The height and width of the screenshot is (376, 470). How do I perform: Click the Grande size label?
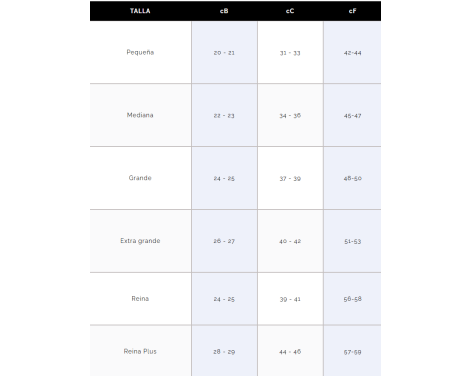[x=140, y=178]
